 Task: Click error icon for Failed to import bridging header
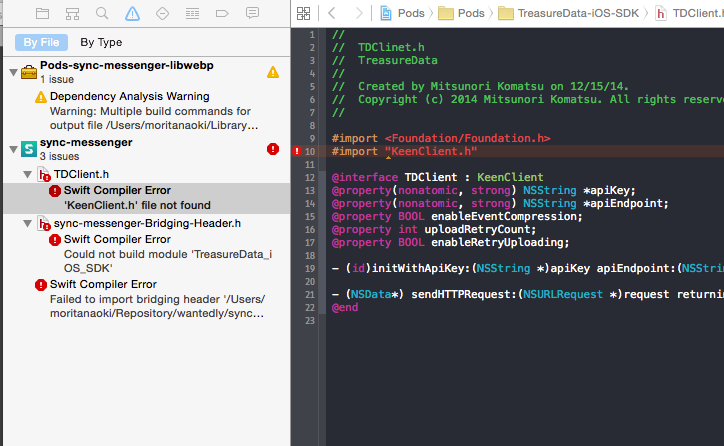[41, 284]
